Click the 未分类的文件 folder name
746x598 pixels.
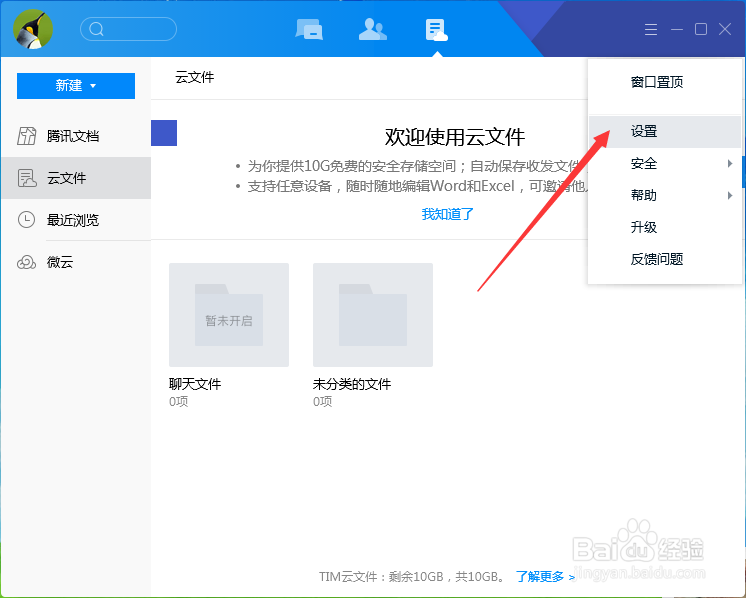[x=352, y=384]
